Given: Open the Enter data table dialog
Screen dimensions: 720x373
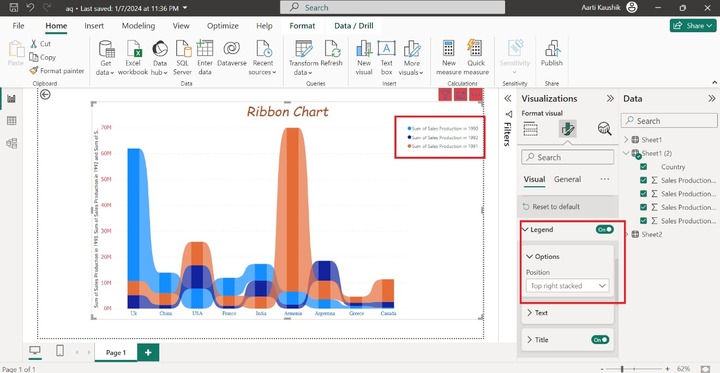Looking at the screenshot, I should point(205,57).
